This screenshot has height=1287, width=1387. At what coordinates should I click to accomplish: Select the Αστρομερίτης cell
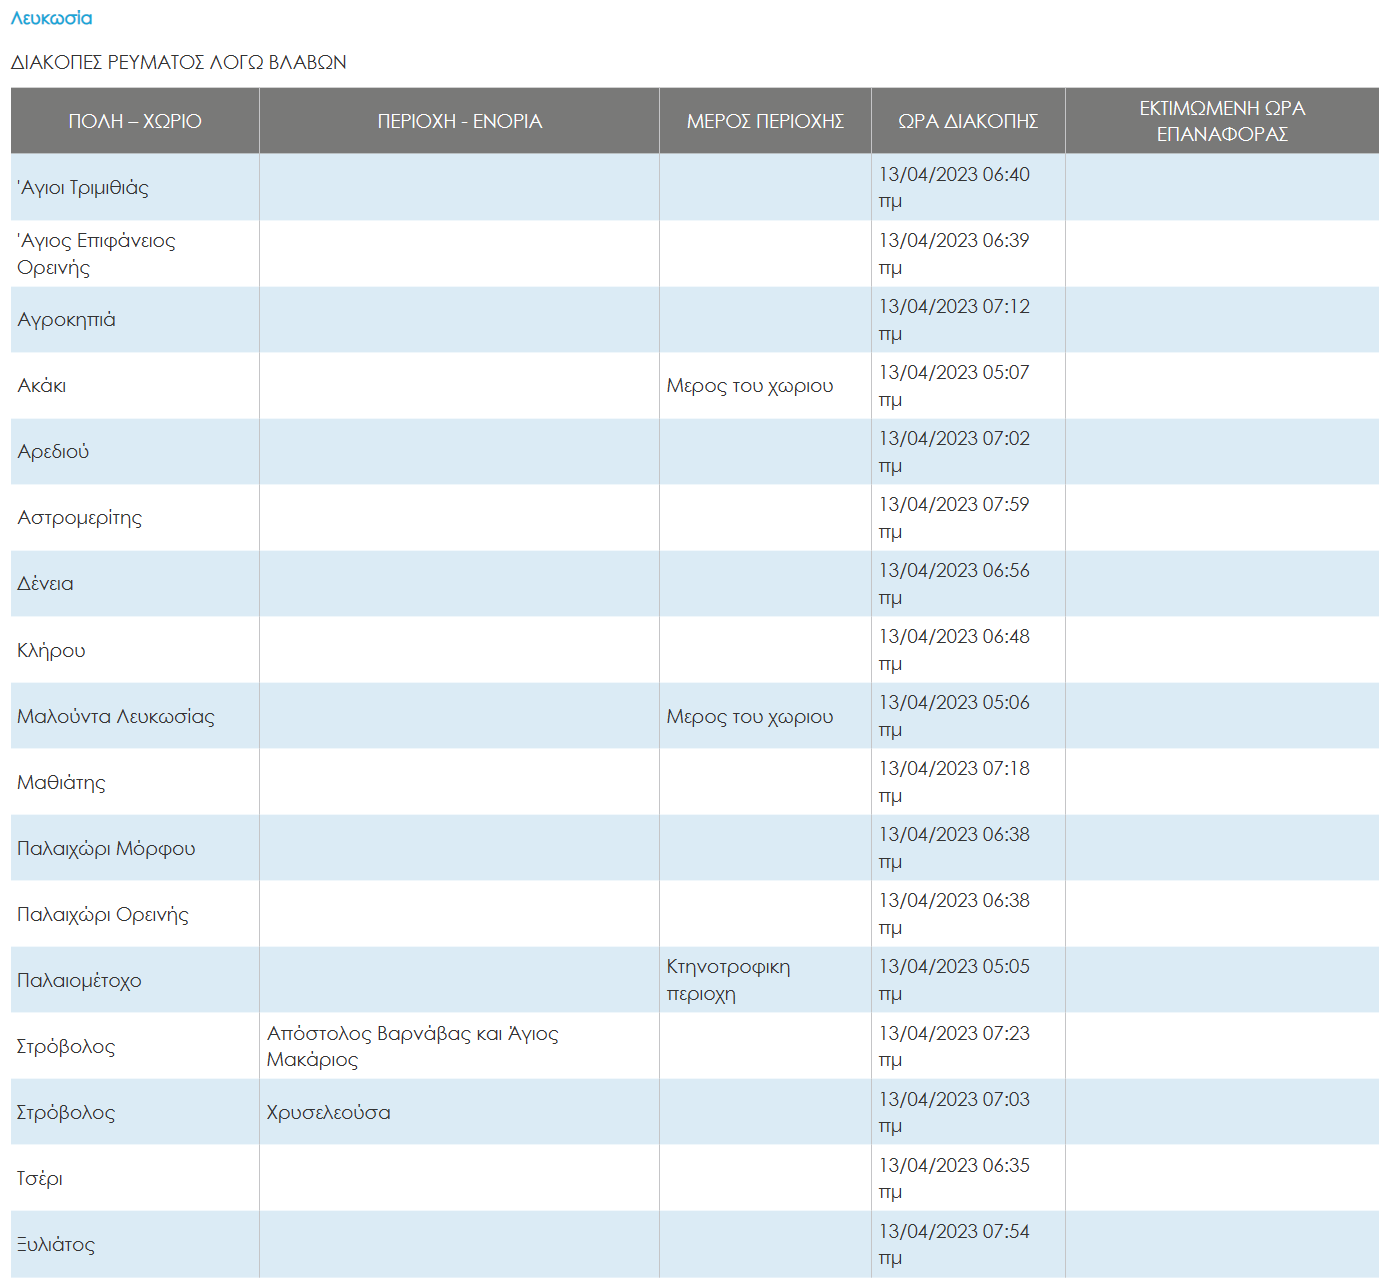(135, 518)
